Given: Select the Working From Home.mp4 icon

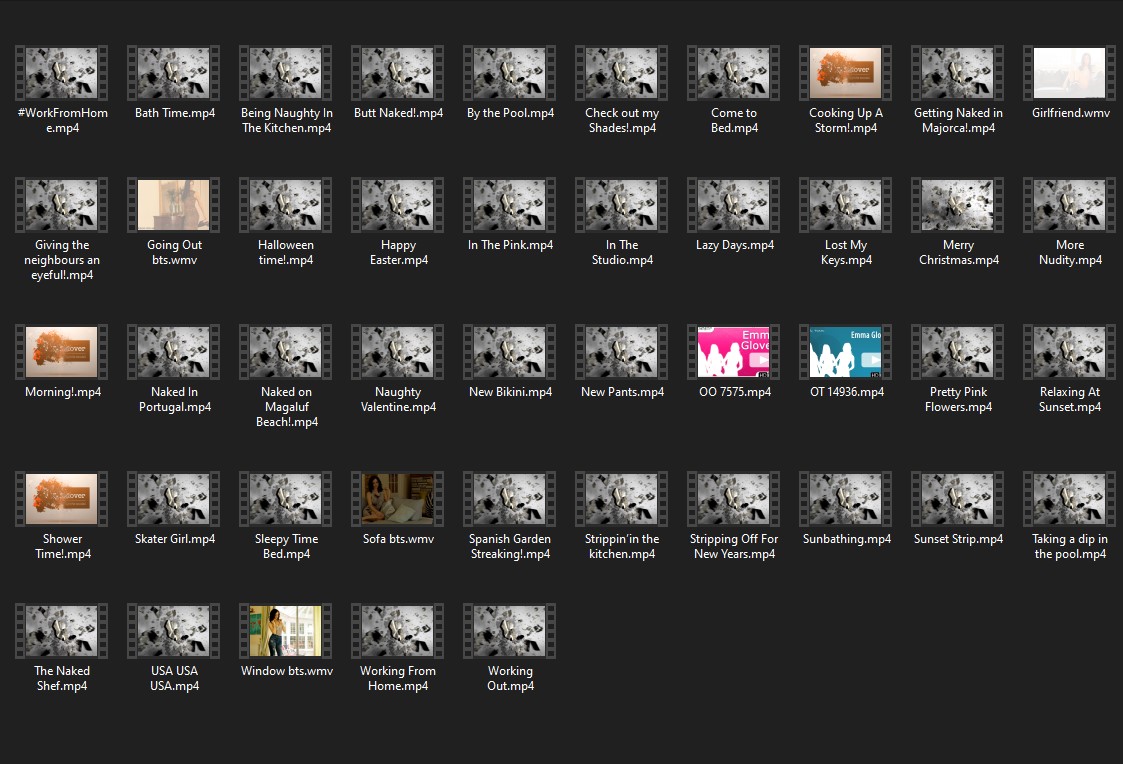Looking at the screenshot, I should click(x=397, y=631).
